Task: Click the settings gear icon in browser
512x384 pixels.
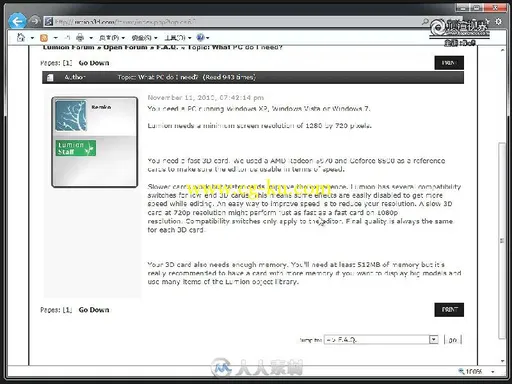Action: pyautogui.click(x=498, y=22)
